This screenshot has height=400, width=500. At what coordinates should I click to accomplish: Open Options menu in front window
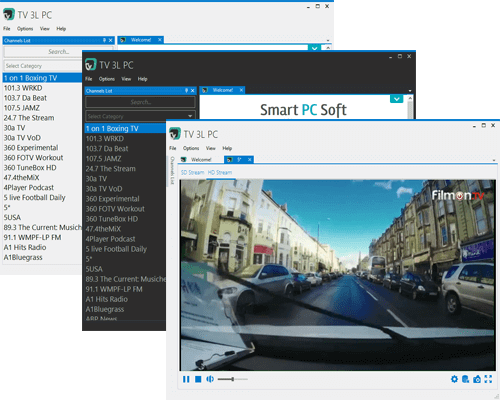point(191,148)
